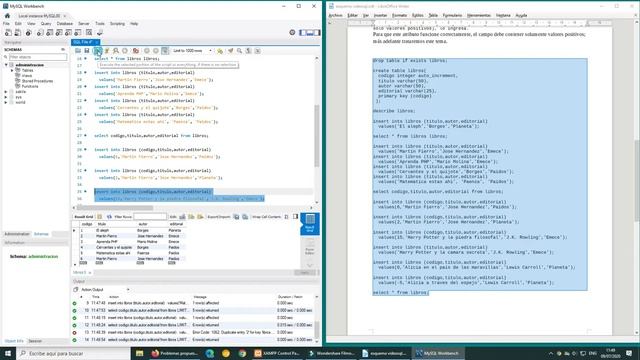Click the create stored procedure icon
The image size is (640, 360).
[68, 33]
